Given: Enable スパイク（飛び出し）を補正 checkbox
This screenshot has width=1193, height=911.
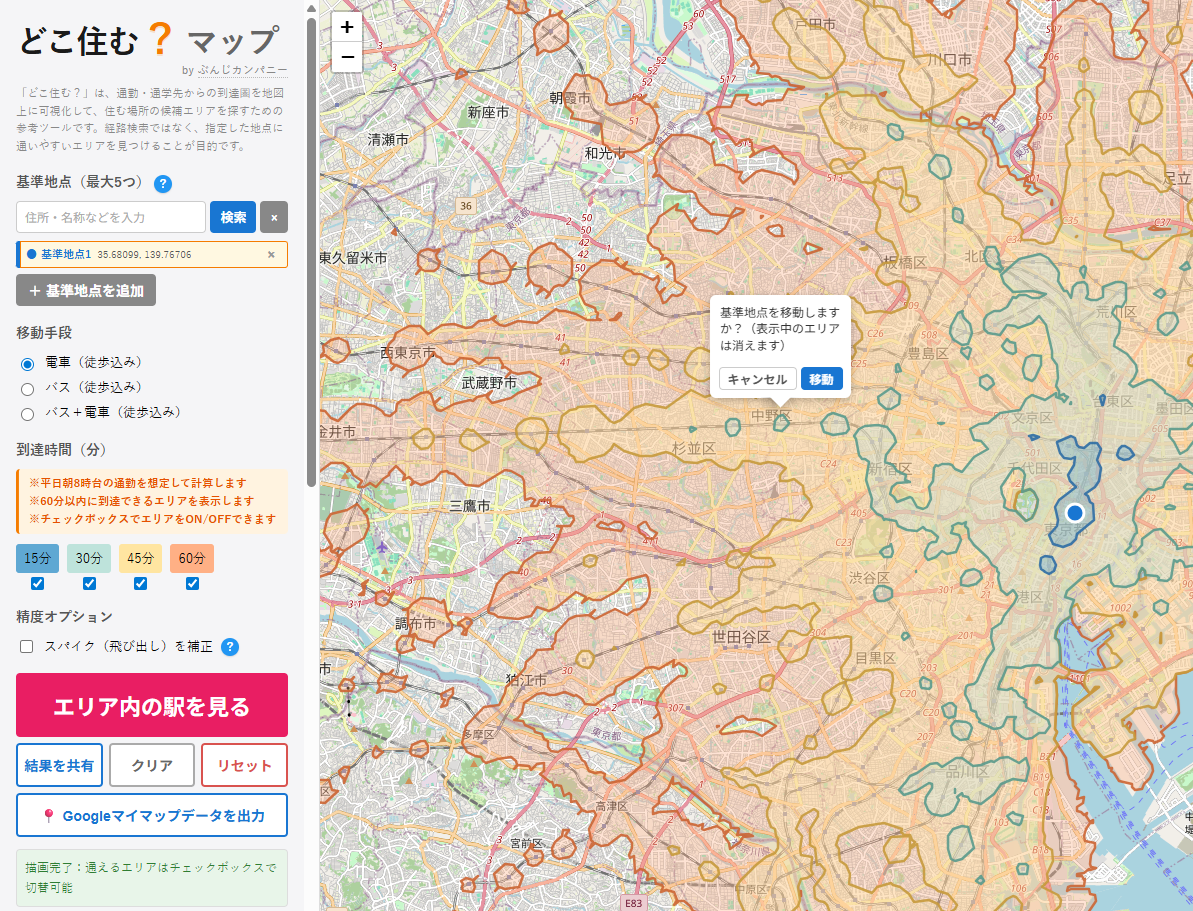Looking at the screenshot, I should tap(27, 646).
